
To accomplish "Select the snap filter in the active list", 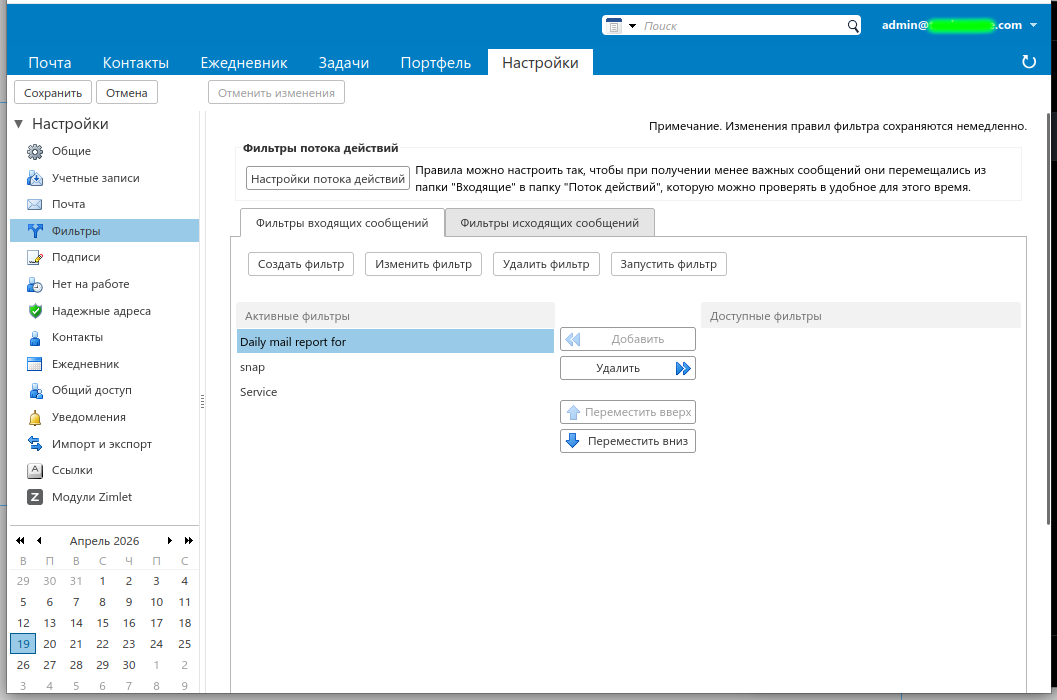I will click(253, 367).
